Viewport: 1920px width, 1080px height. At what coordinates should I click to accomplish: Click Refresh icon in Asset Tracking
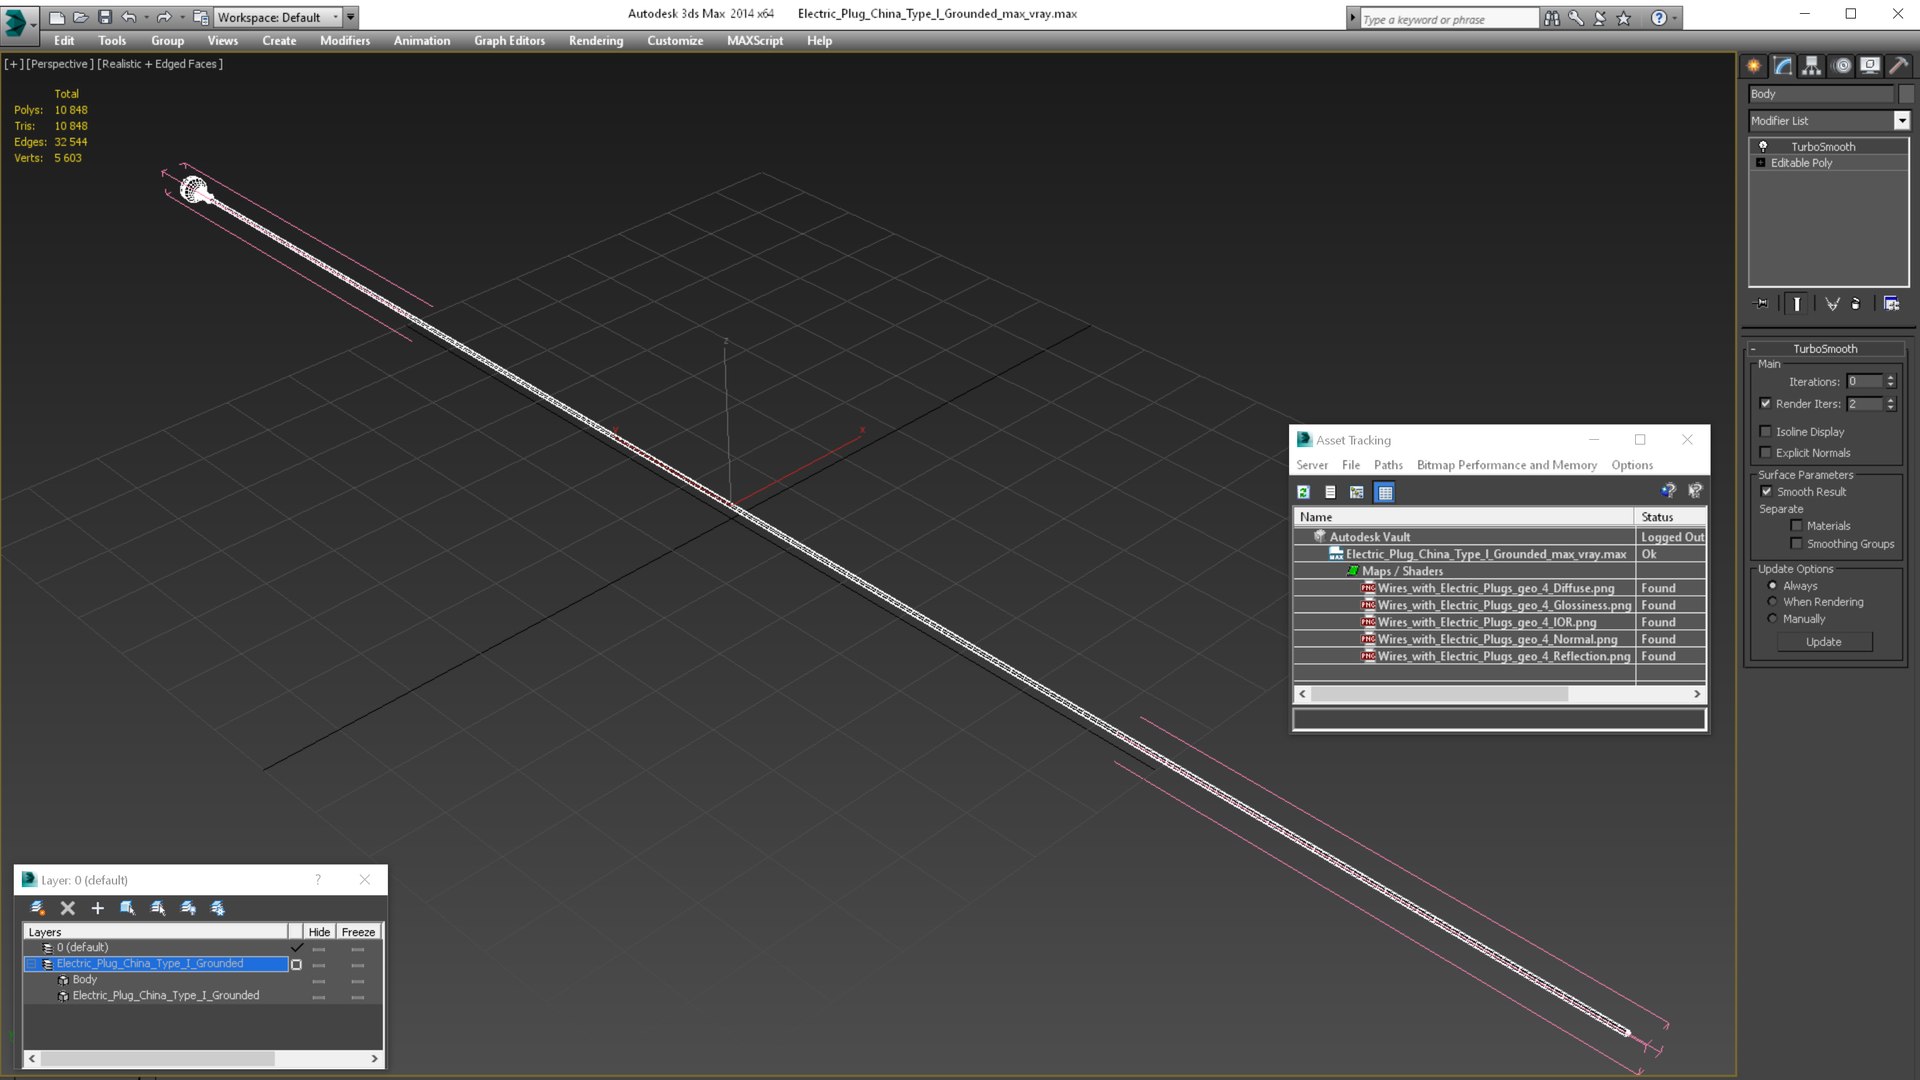point(1303,492)
